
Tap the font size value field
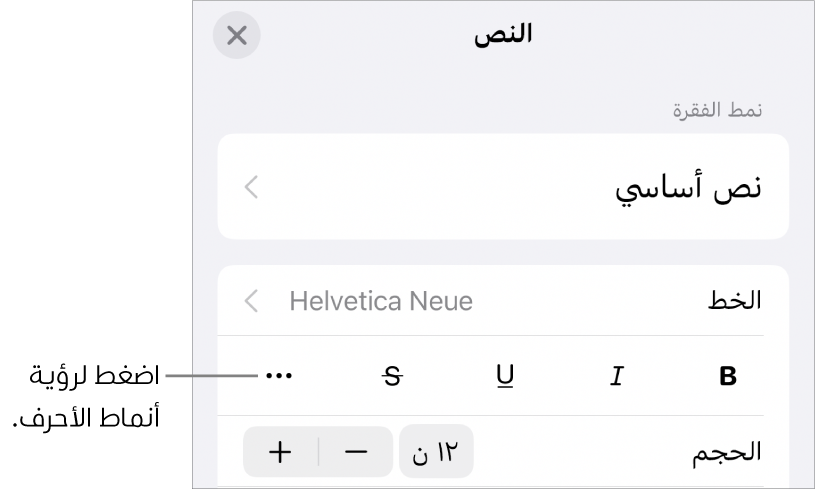point(435,451)
